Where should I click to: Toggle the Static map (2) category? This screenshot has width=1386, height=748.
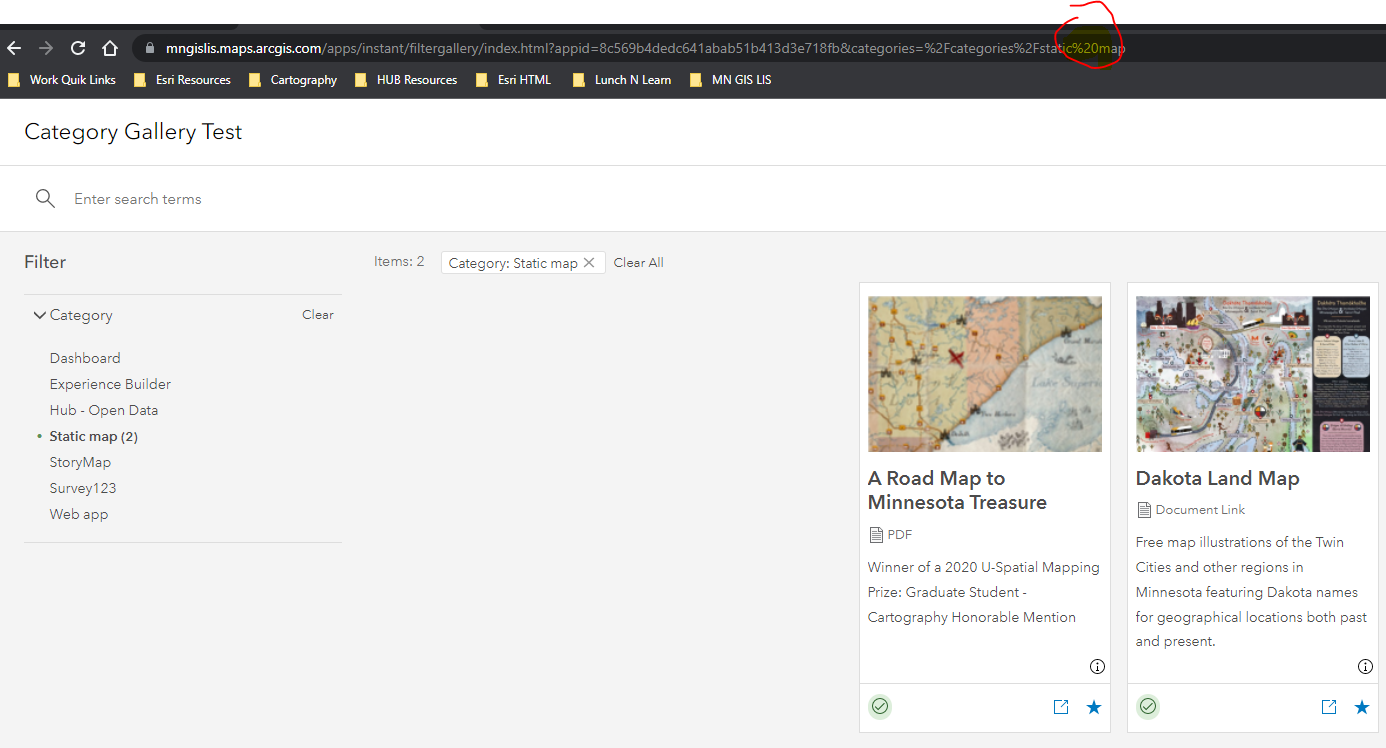(94, 436)
